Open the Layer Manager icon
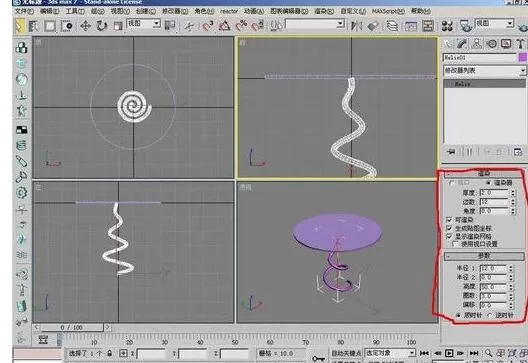This screenshot has width=528, height=363. pyautogui.click(x=392, y=26)
